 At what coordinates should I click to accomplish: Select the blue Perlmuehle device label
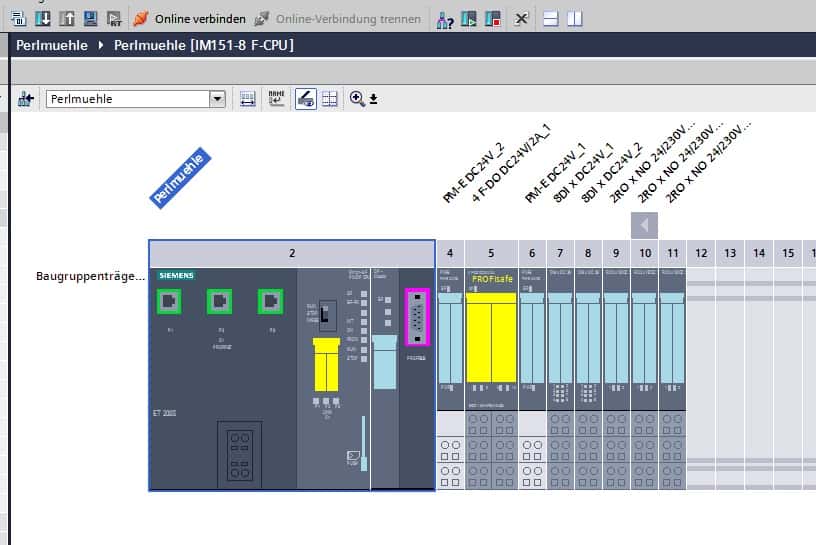pyautogui.click(x=180, y=178)
